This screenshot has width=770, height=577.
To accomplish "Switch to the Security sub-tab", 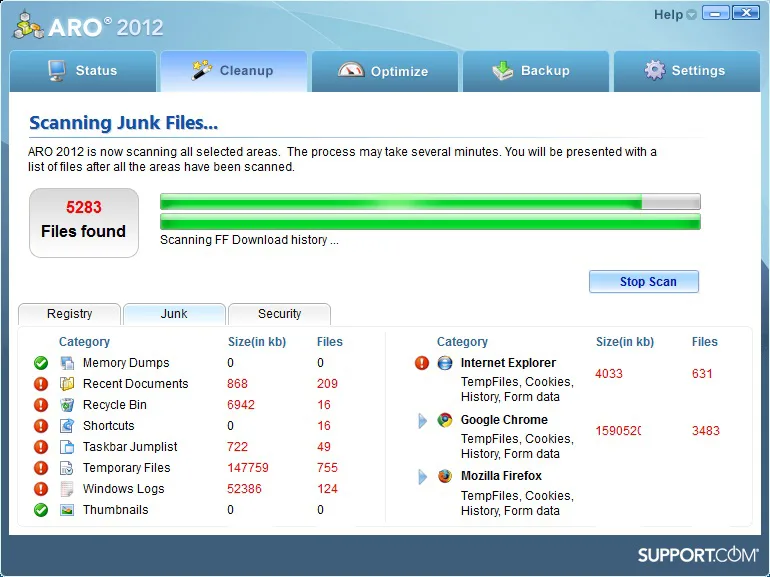I will 279,314.
